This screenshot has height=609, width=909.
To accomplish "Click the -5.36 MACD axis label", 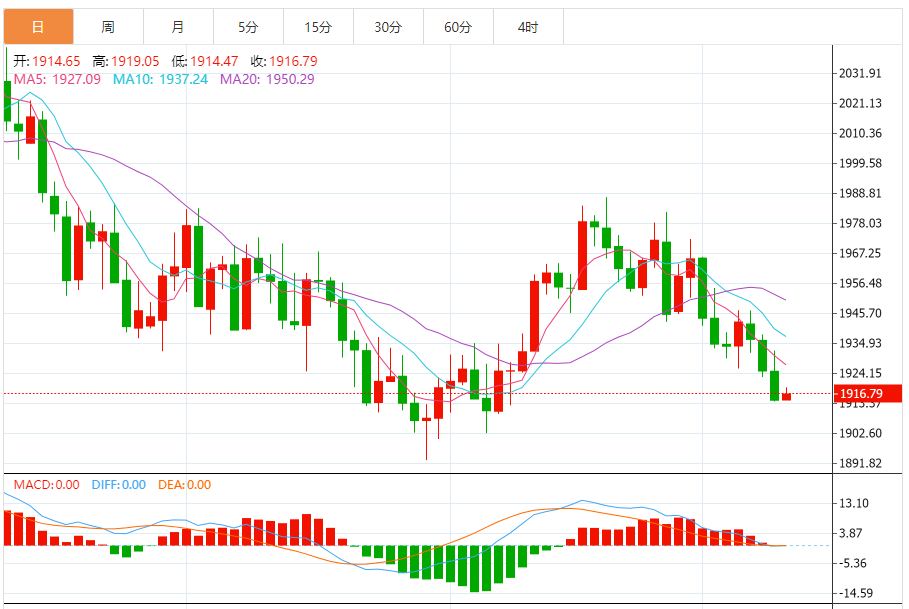I will click(852, 563).
